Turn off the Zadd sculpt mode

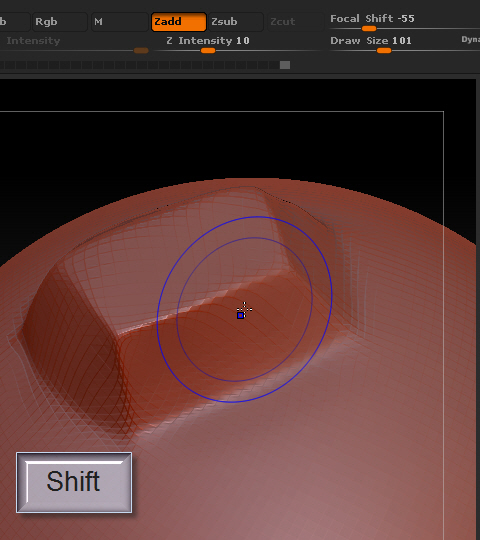tap(179, 22)
